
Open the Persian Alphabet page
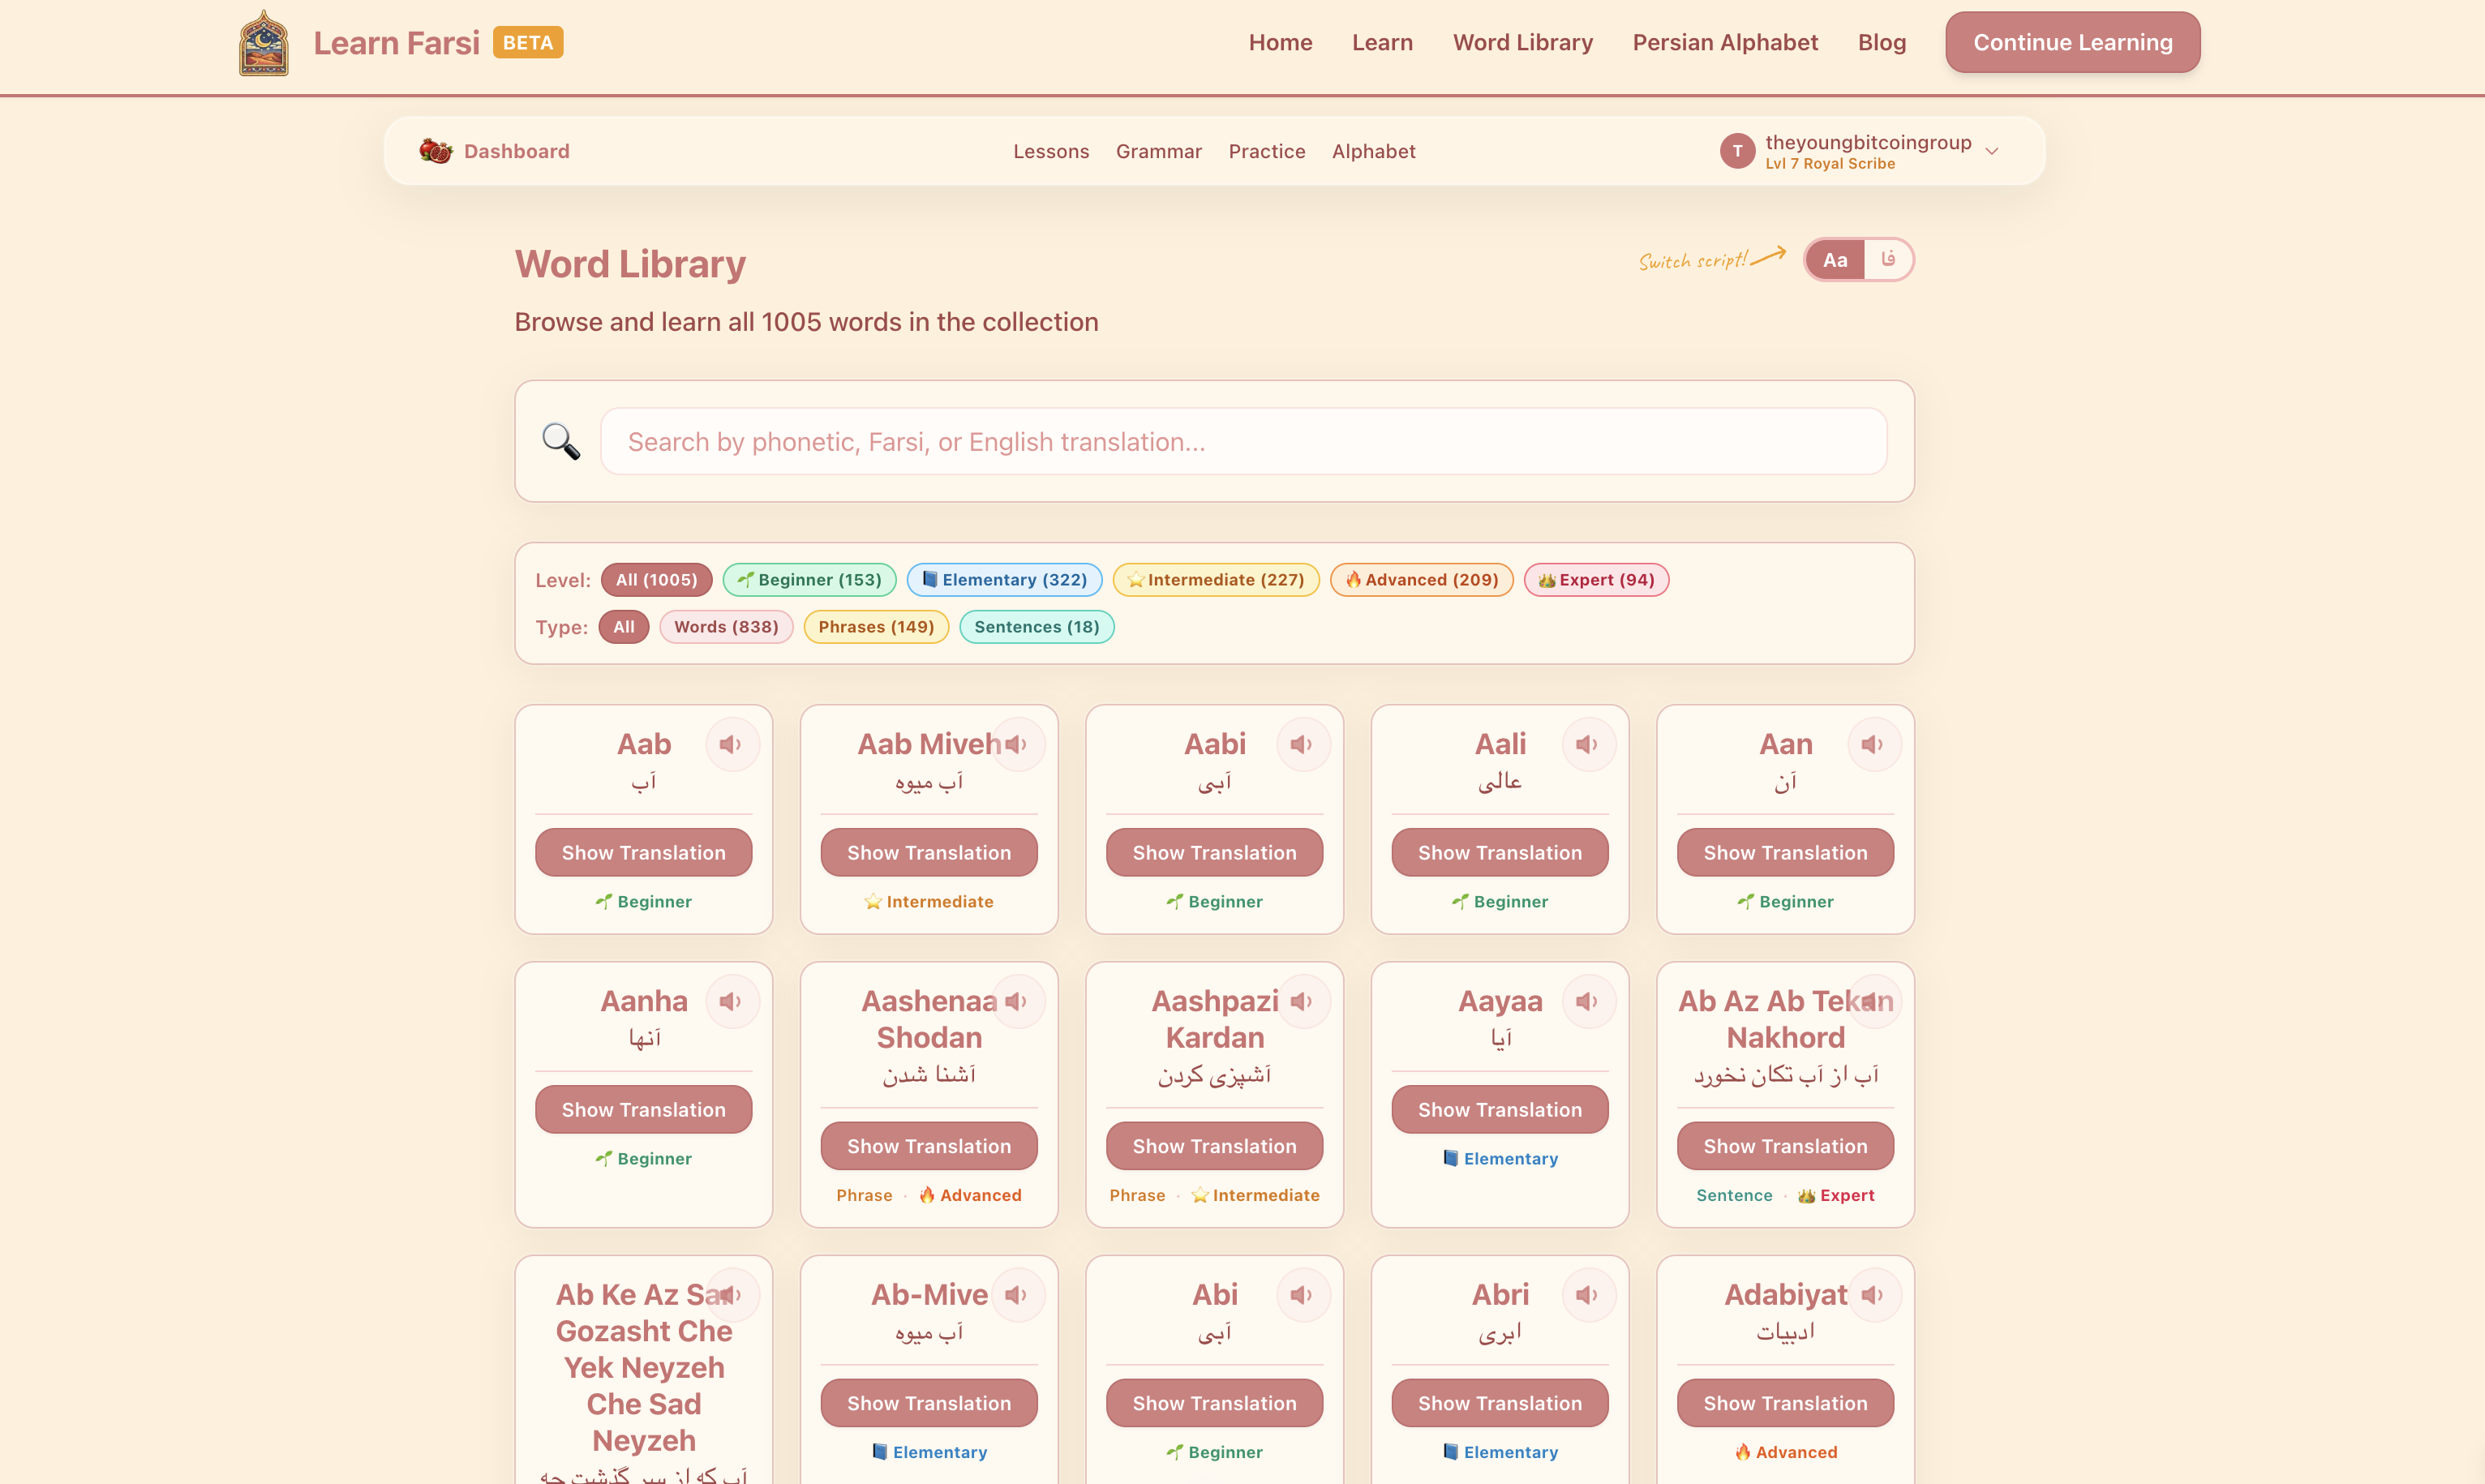tap(1724, 42)
